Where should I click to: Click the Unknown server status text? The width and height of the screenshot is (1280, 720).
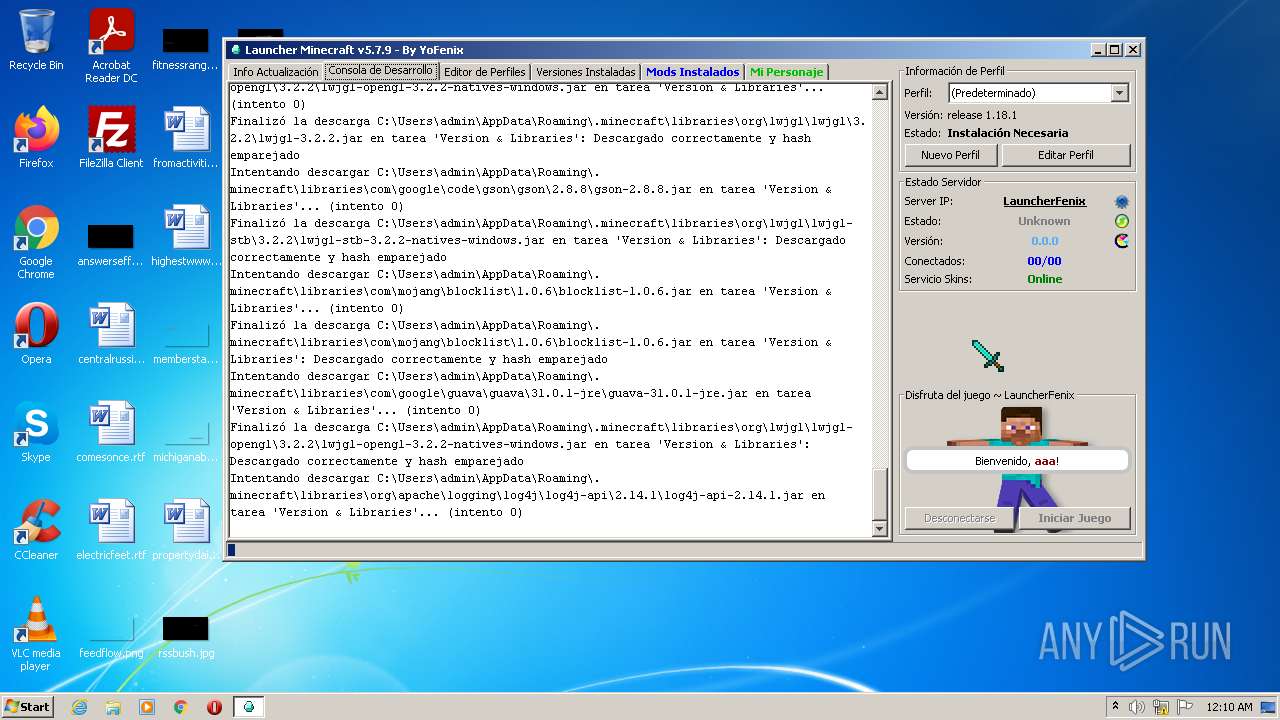point(1044,221)
